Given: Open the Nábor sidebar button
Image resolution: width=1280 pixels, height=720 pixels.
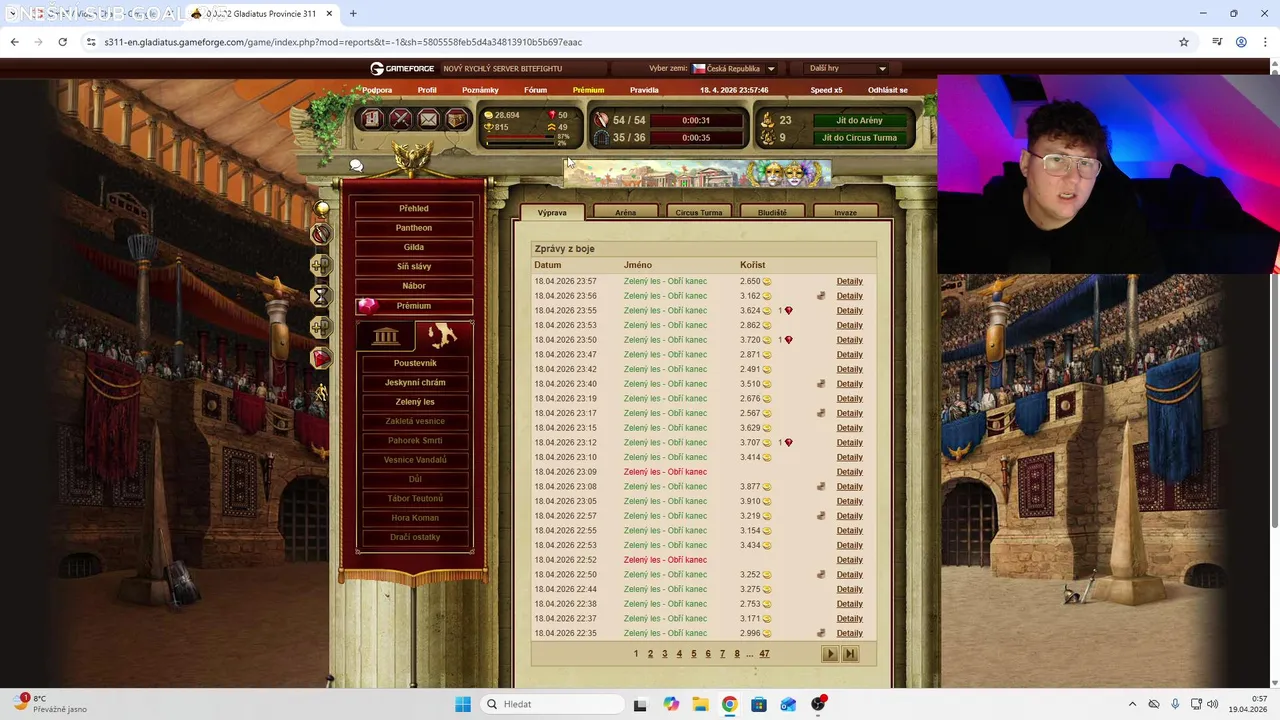Looking at the screenshot, I should click(414, 286).
